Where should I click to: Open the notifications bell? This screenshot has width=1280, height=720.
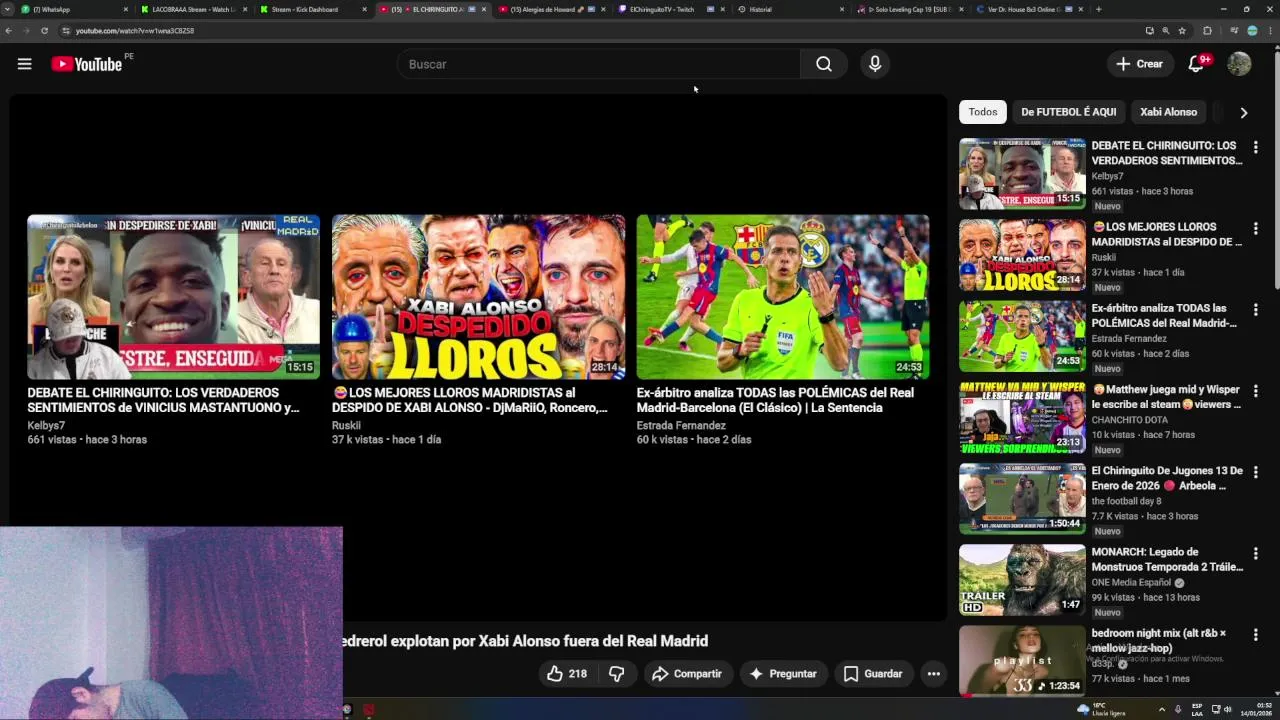coord(1196,64)
